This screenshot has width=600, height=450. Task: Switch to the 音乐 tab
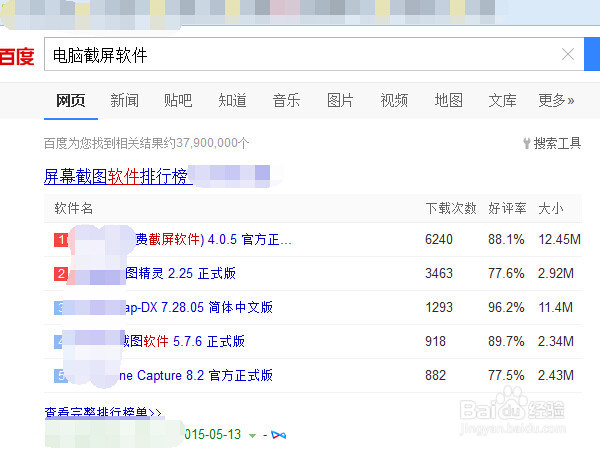(x=286, y=101)
